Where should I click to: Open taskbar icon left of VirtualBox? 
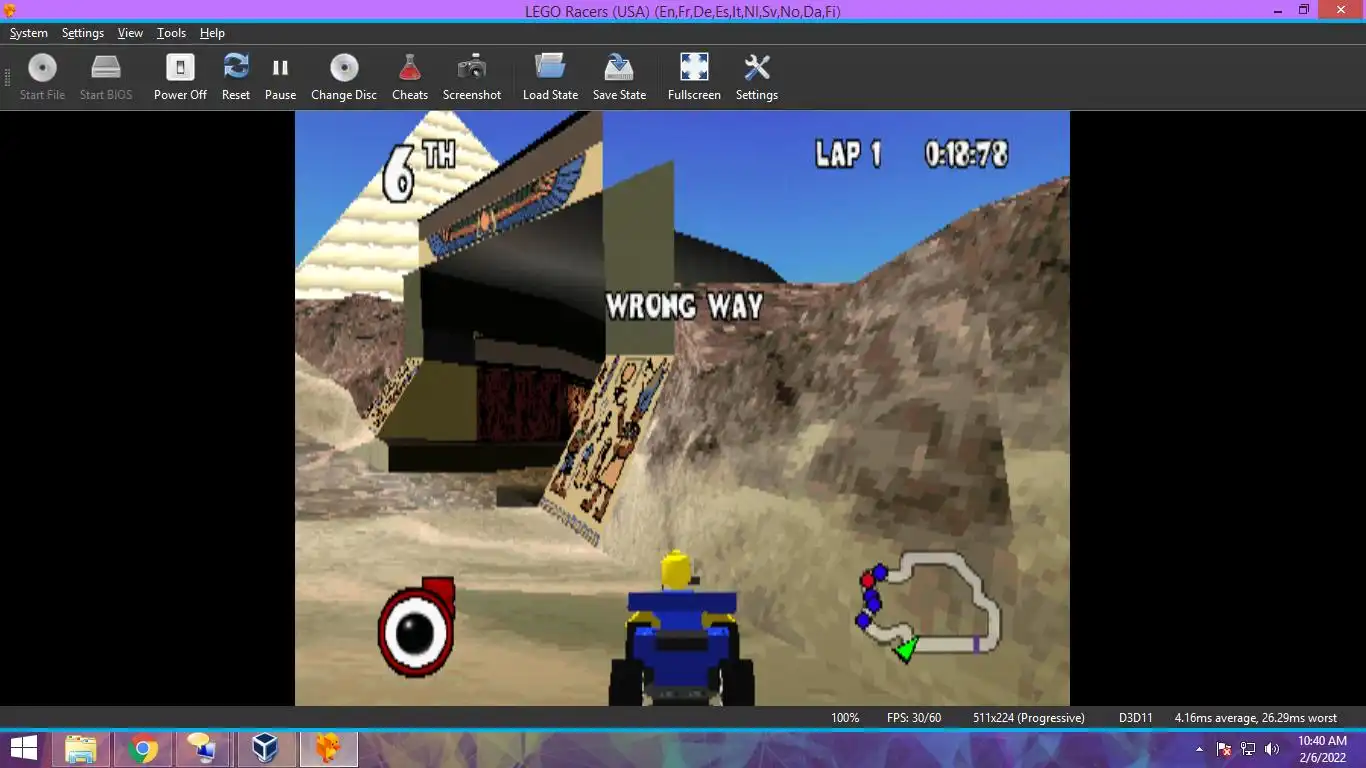[203, 748]
